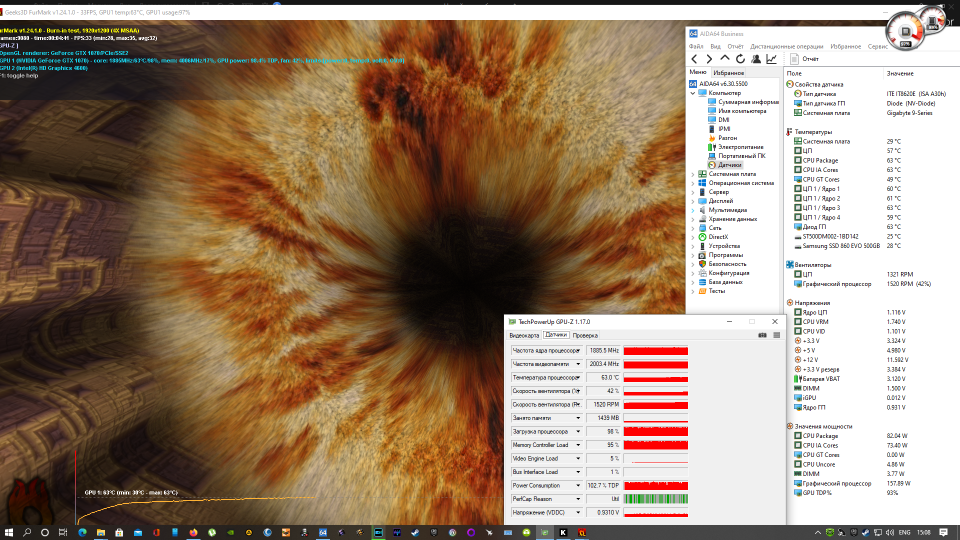Open the Windows Start menu

[9, 533]
